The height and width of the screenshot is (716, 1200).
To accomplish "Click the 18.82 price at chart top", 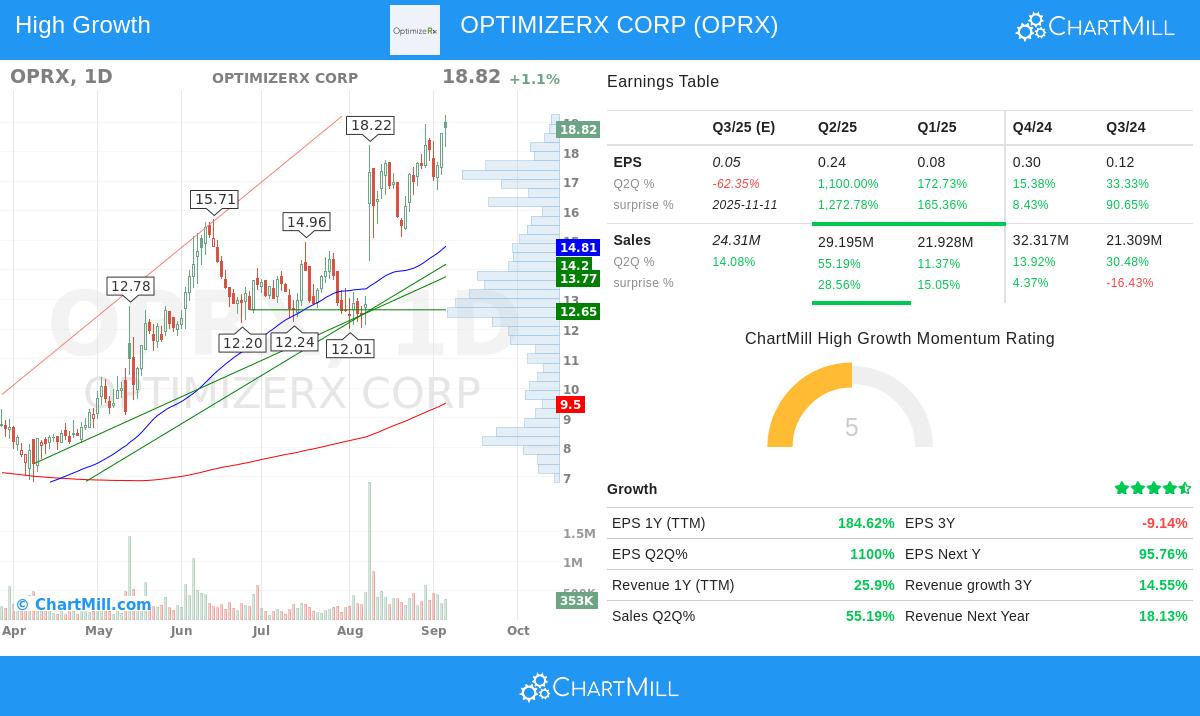I will point(471,77).
